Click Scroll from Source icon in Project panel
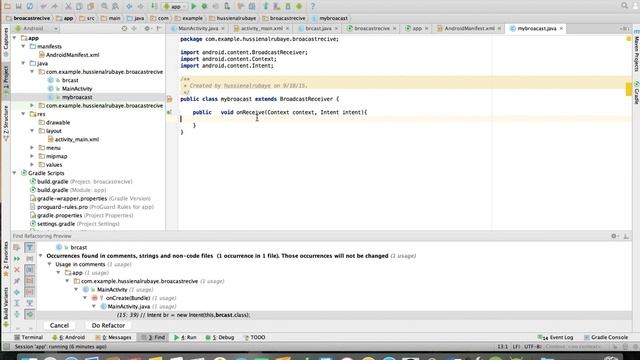This screenshot has height=360, width=640. click(x=124, y=29)
